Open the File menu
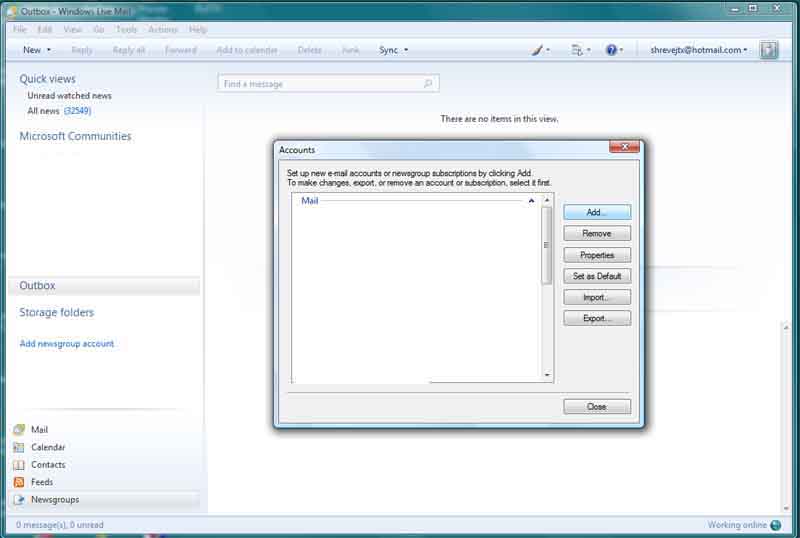This screenshot has height=538, width=800. (x=20, y=29)
